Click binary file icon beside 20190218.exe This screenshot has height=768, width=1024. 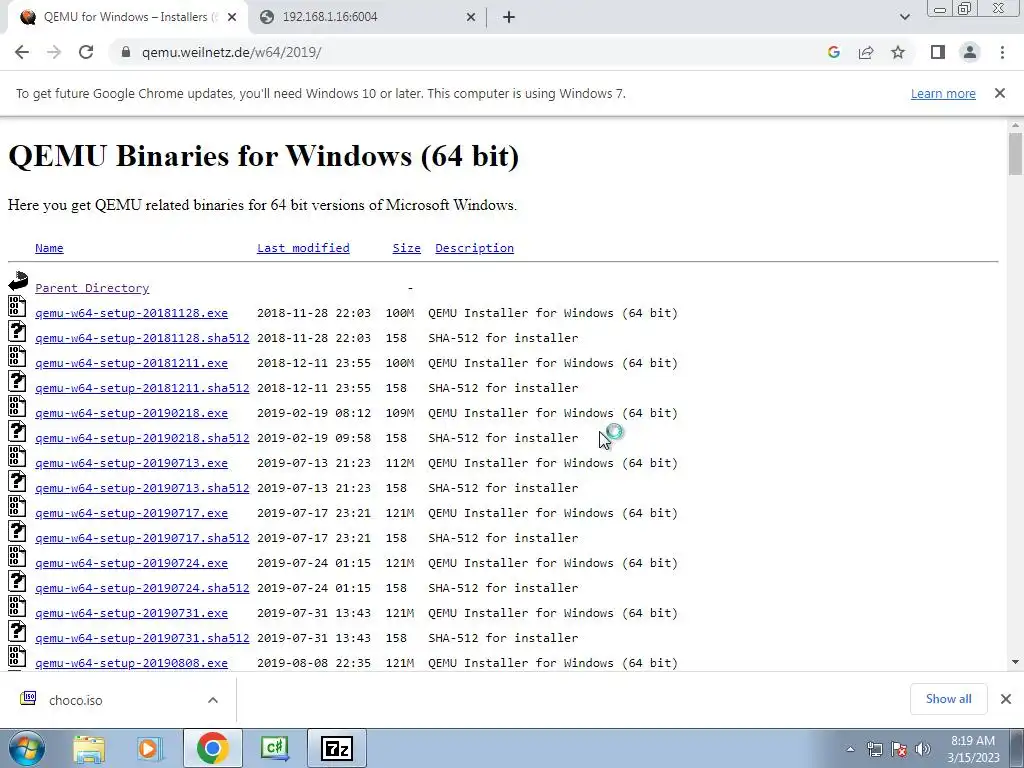coord(17,406)
